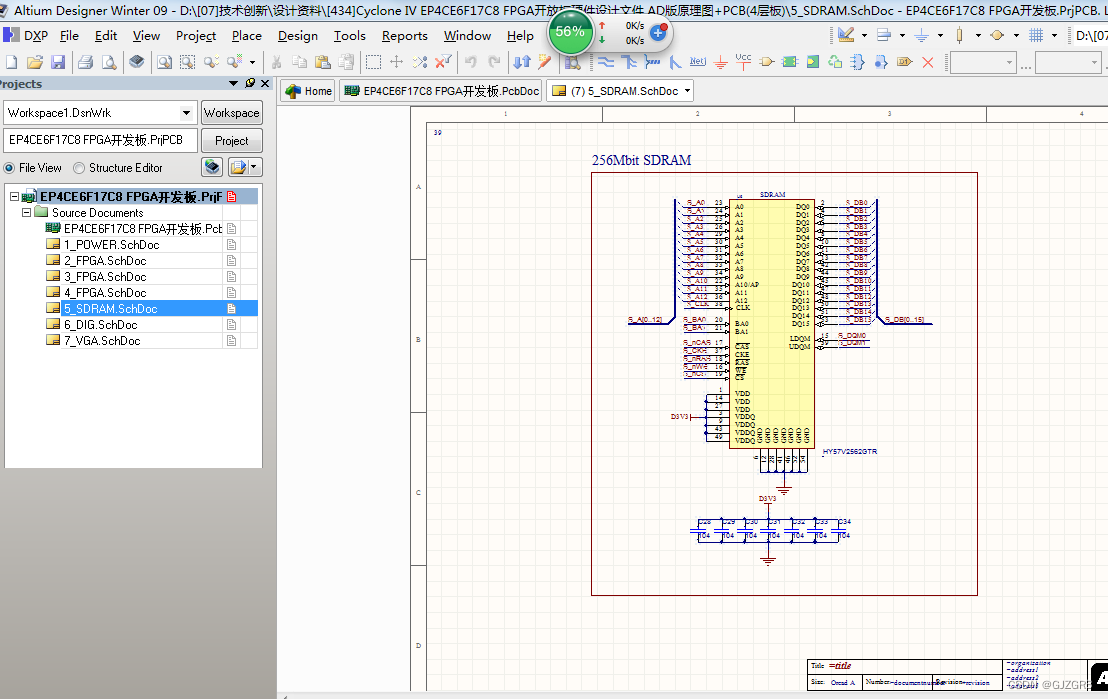Open the 5_SDRAM.SchDoc tab dropdown arrow
1108x699 pixels.
[688, 91]
